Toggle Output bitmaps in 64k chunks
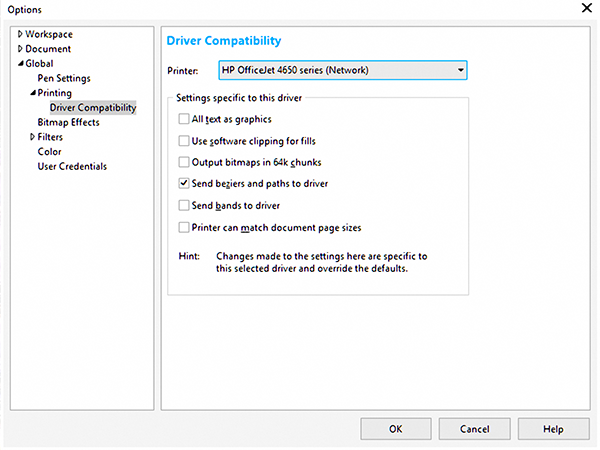 coord(184,162)
